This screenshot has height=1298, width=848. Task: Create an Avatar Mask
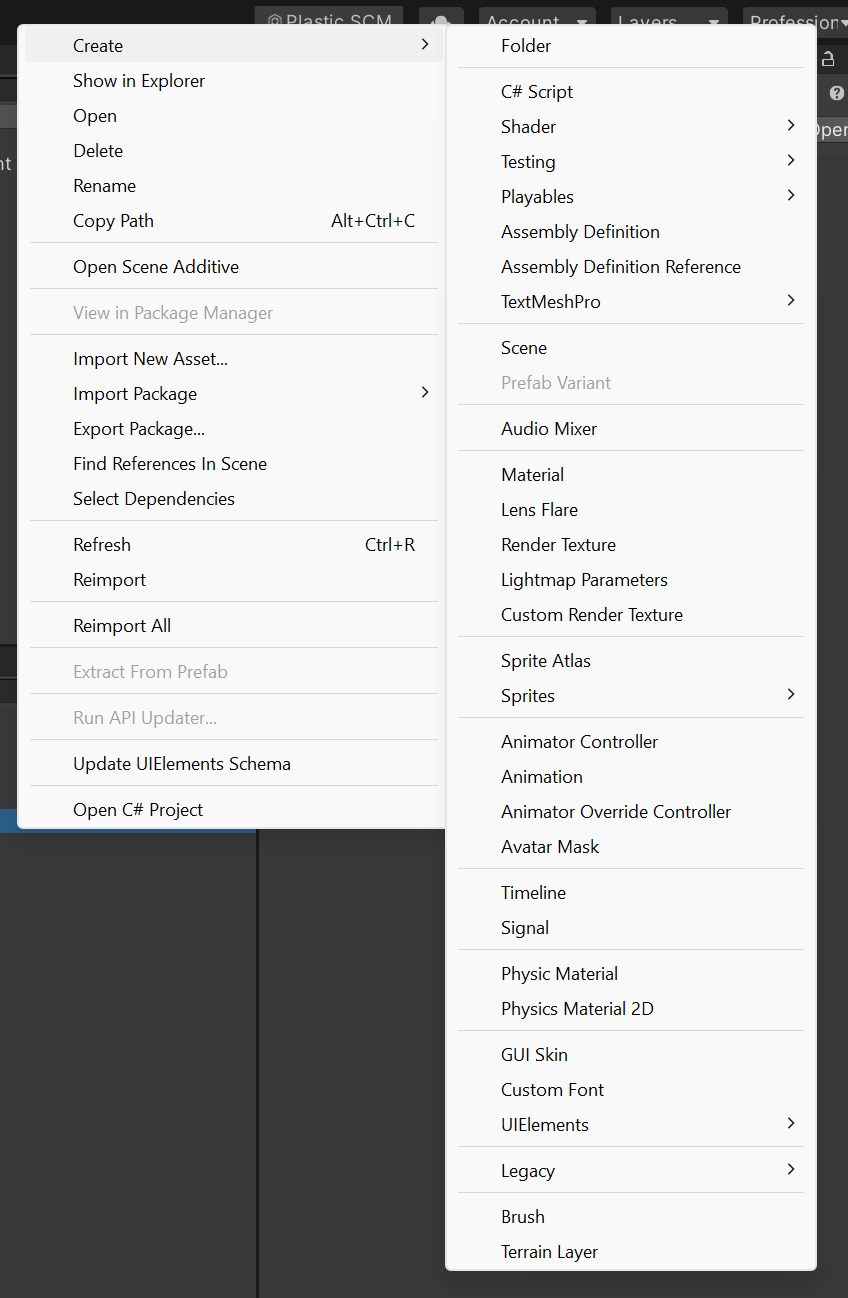(x=631, y=847)
